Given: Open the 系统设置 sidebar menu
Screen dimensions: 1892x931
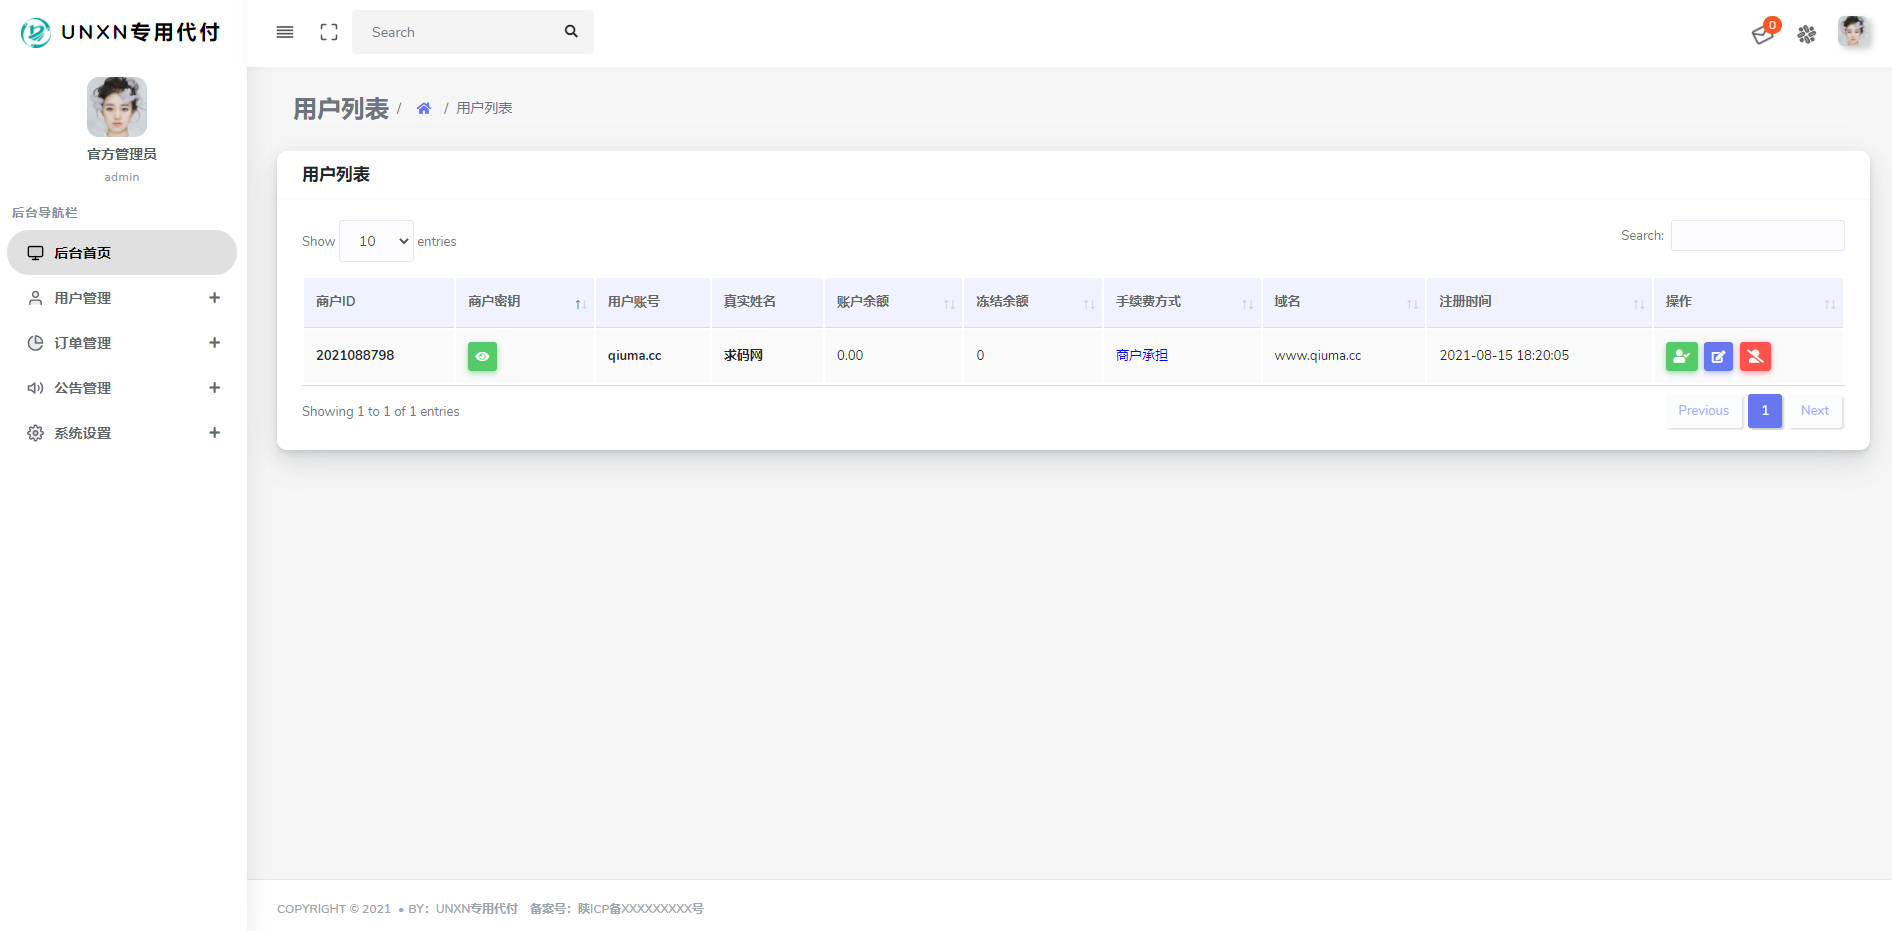Looking at the screenshot, I should pos(122,433).
